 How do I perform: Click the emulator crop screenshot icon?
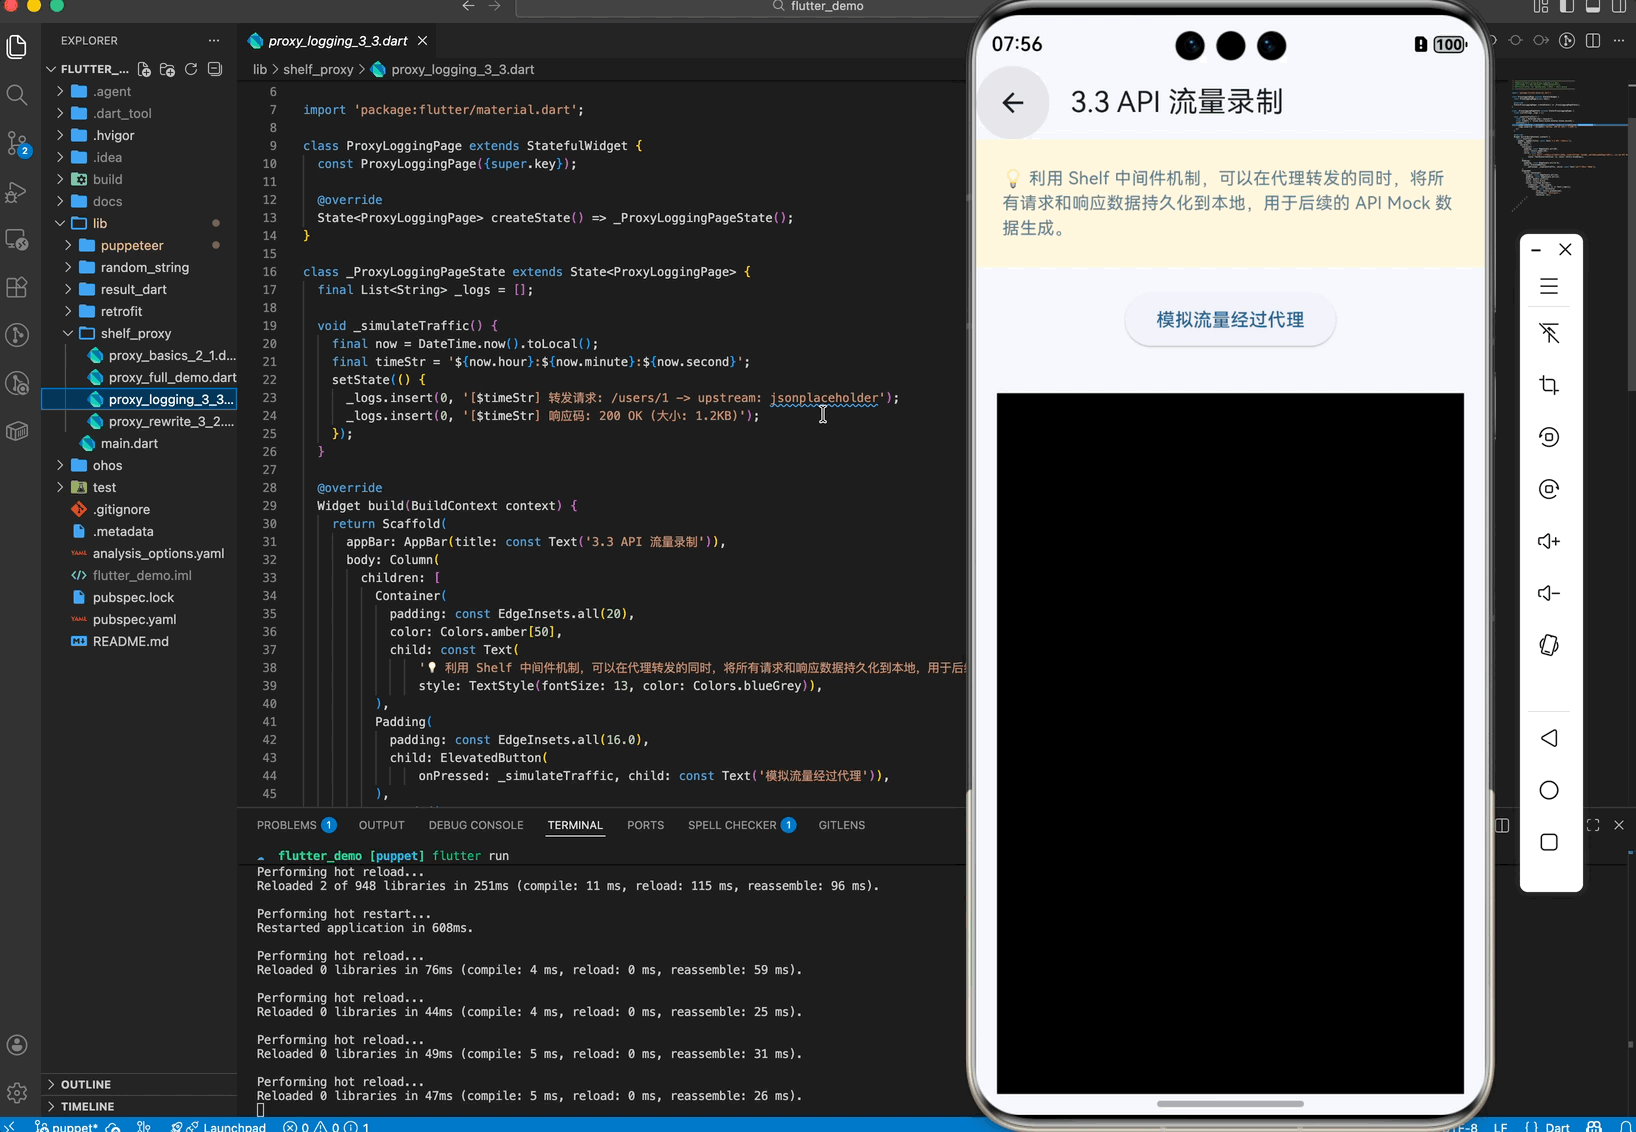[x=1549, y=385]
